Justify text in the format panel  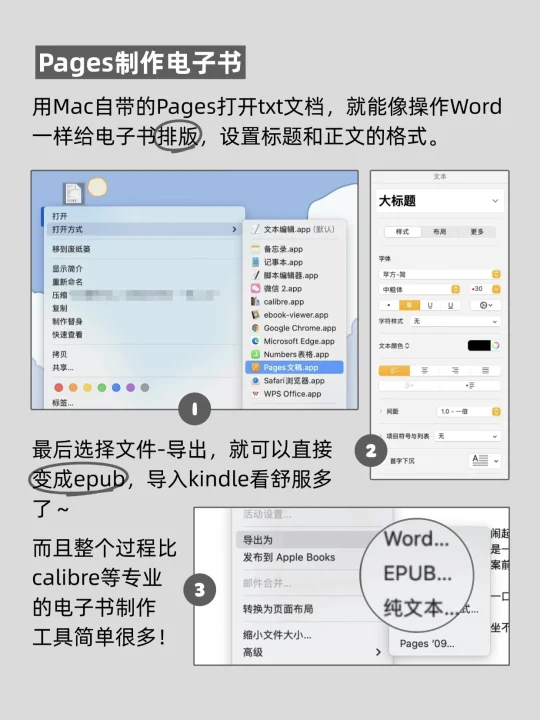(x=485, y=371)
